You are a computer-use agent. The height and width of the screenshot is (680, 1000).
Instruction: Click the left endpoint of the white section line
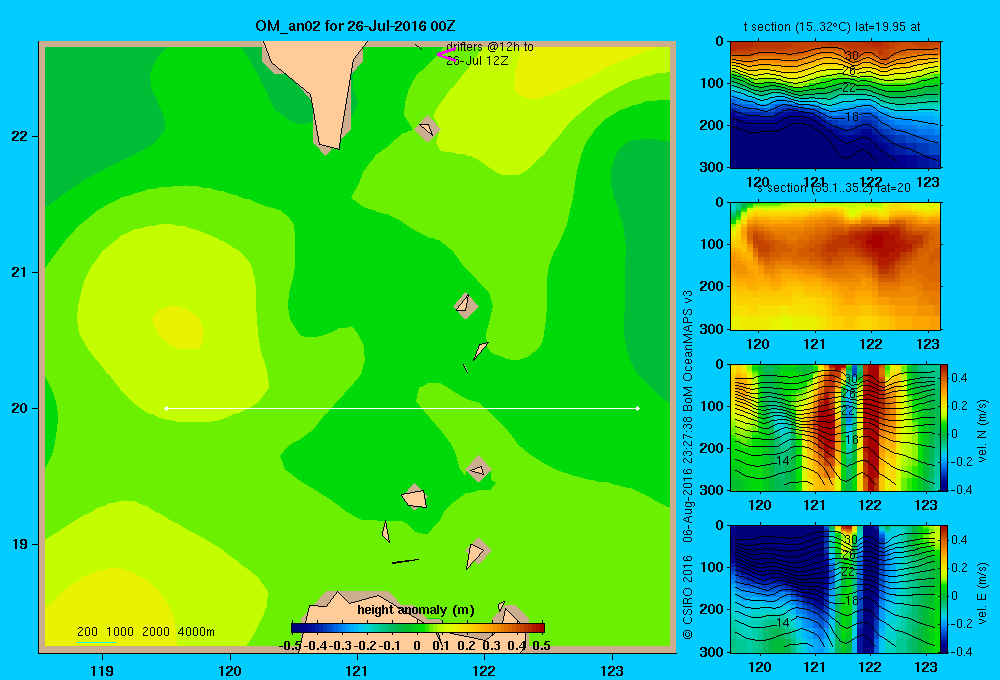point(166,408)
